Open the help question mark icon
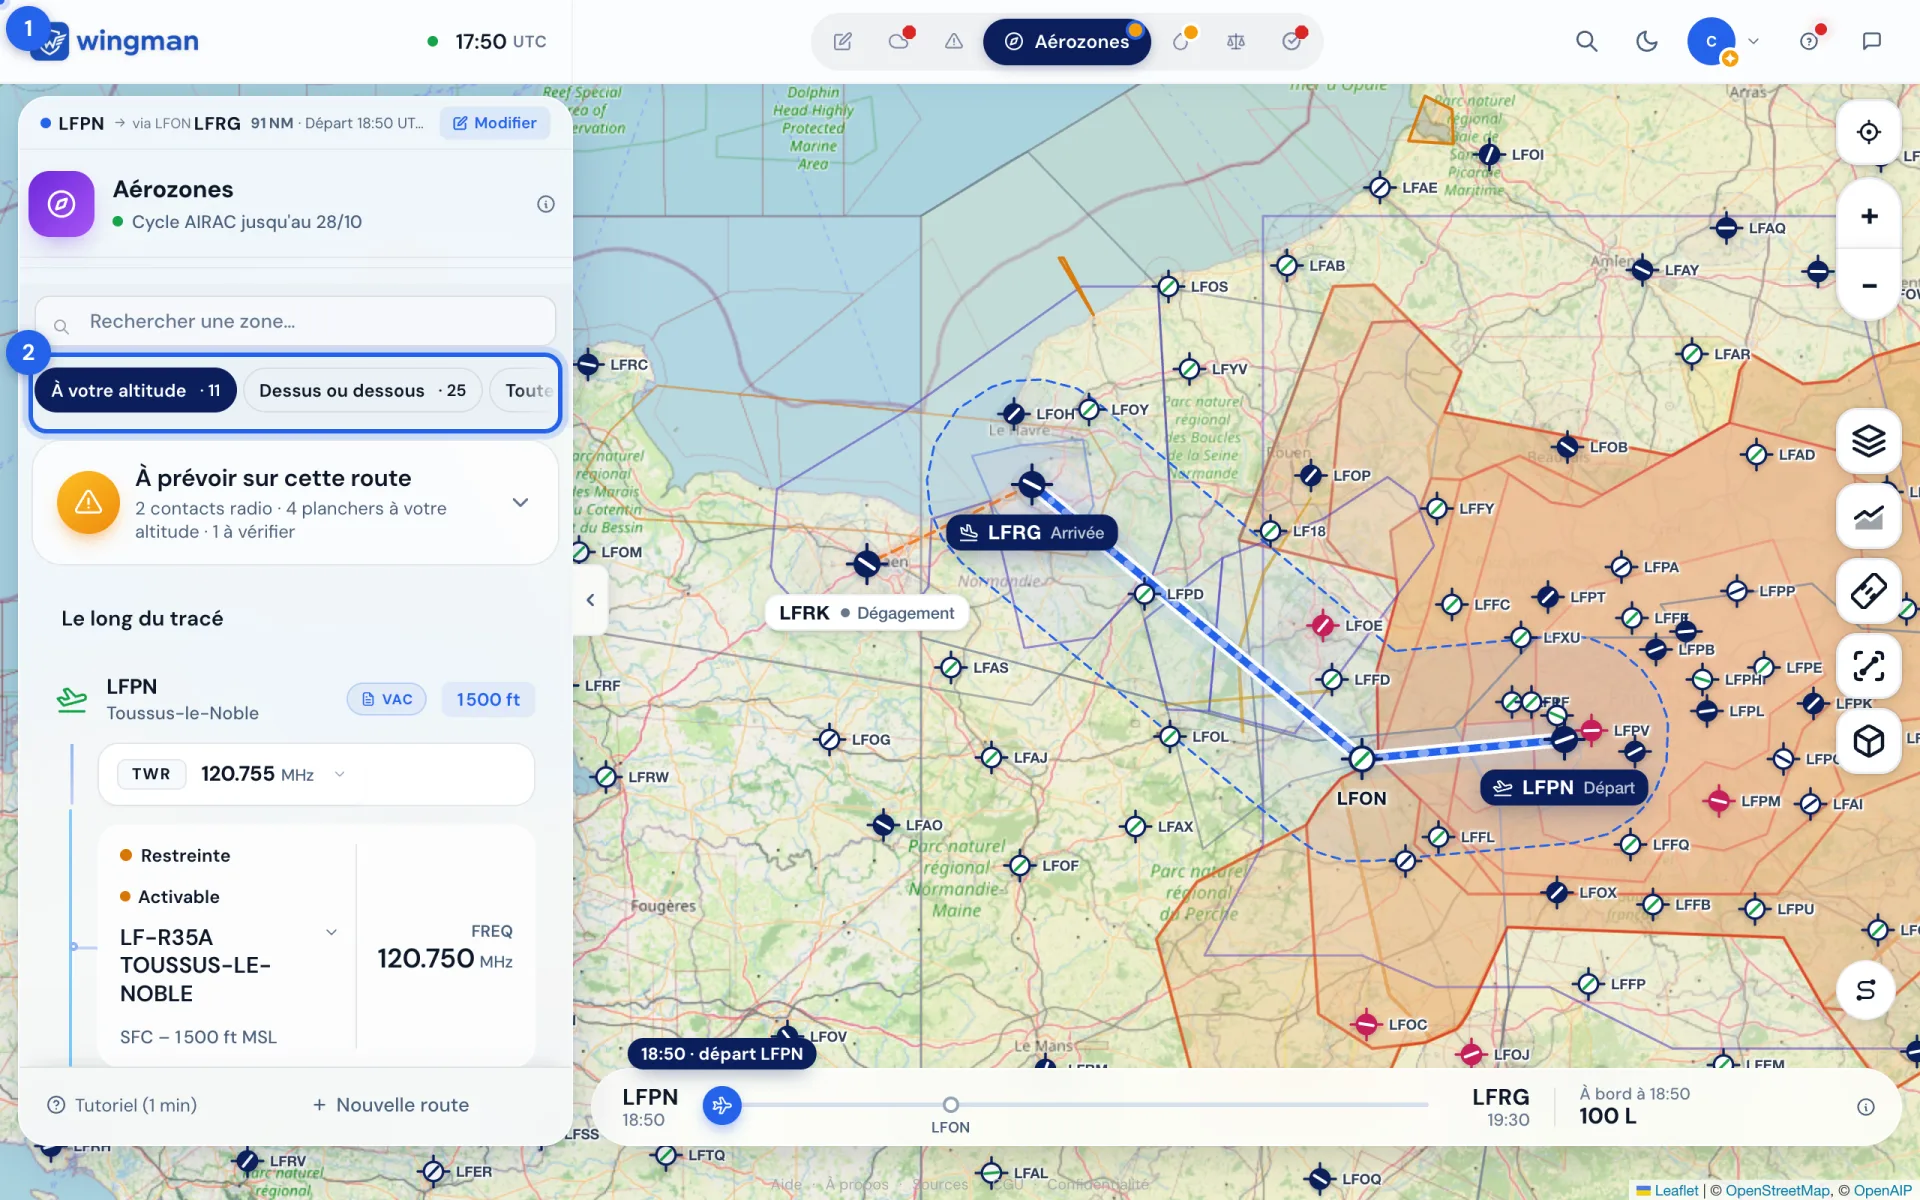Viewport: 1920px width, 1200px height. [1809, 41]
